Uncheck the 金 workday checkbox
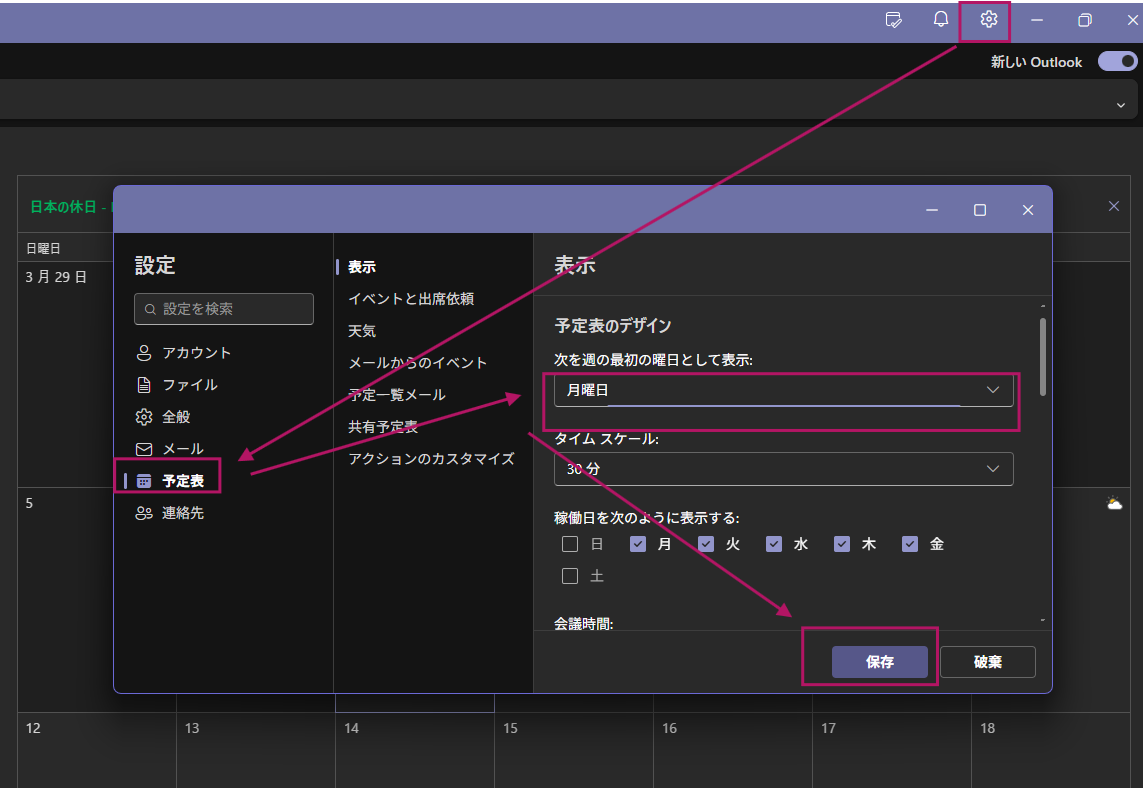Screen dimensions: 1143x788 910,544
